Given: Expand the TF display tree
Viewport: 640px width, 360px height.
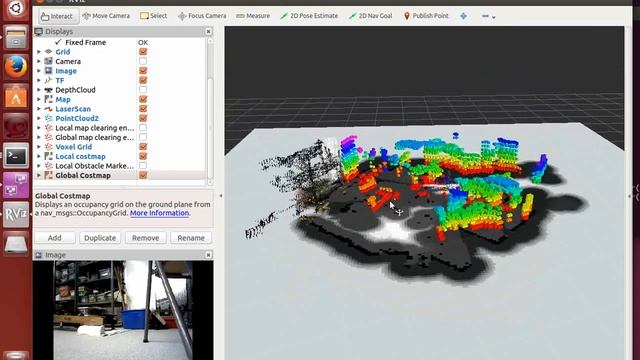Looking at the screenshot, I should (x=39, y=80).
